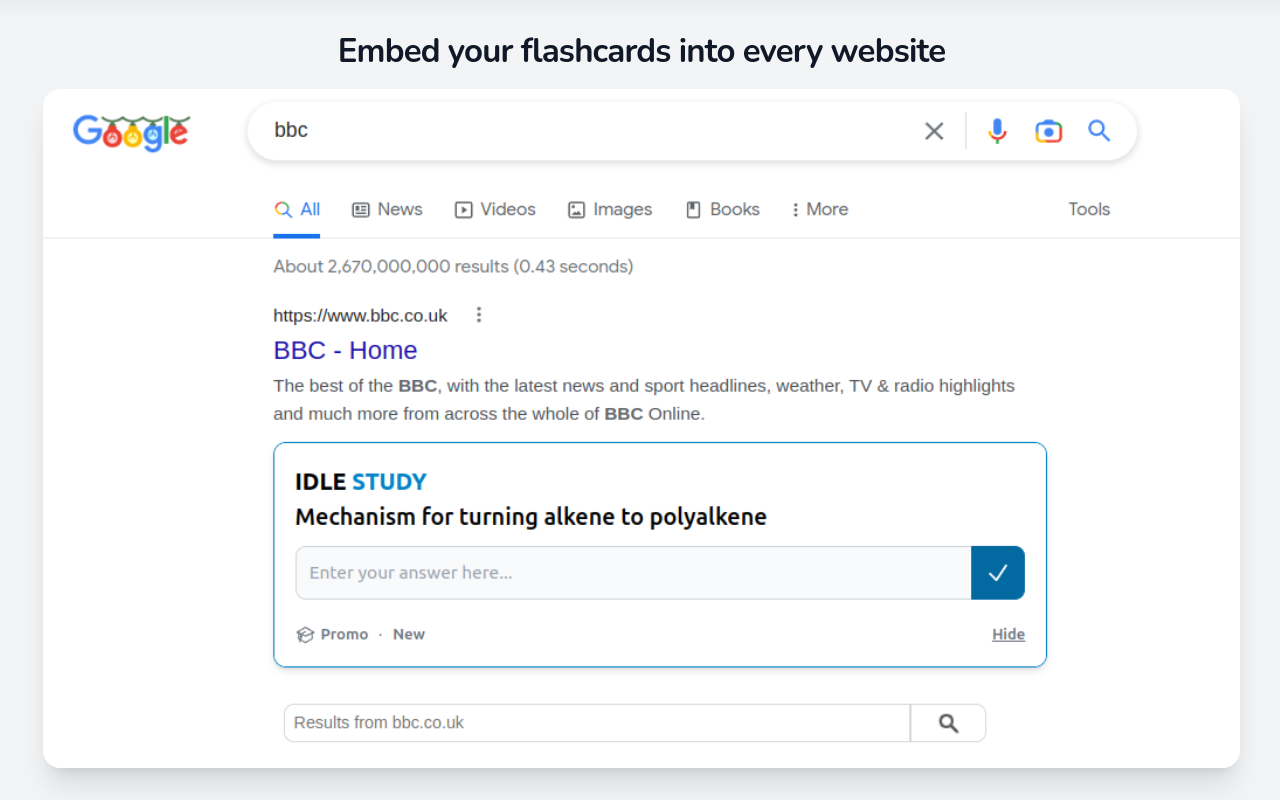Switch to the Images tab
1280x800 pixels.
(610, 209)
